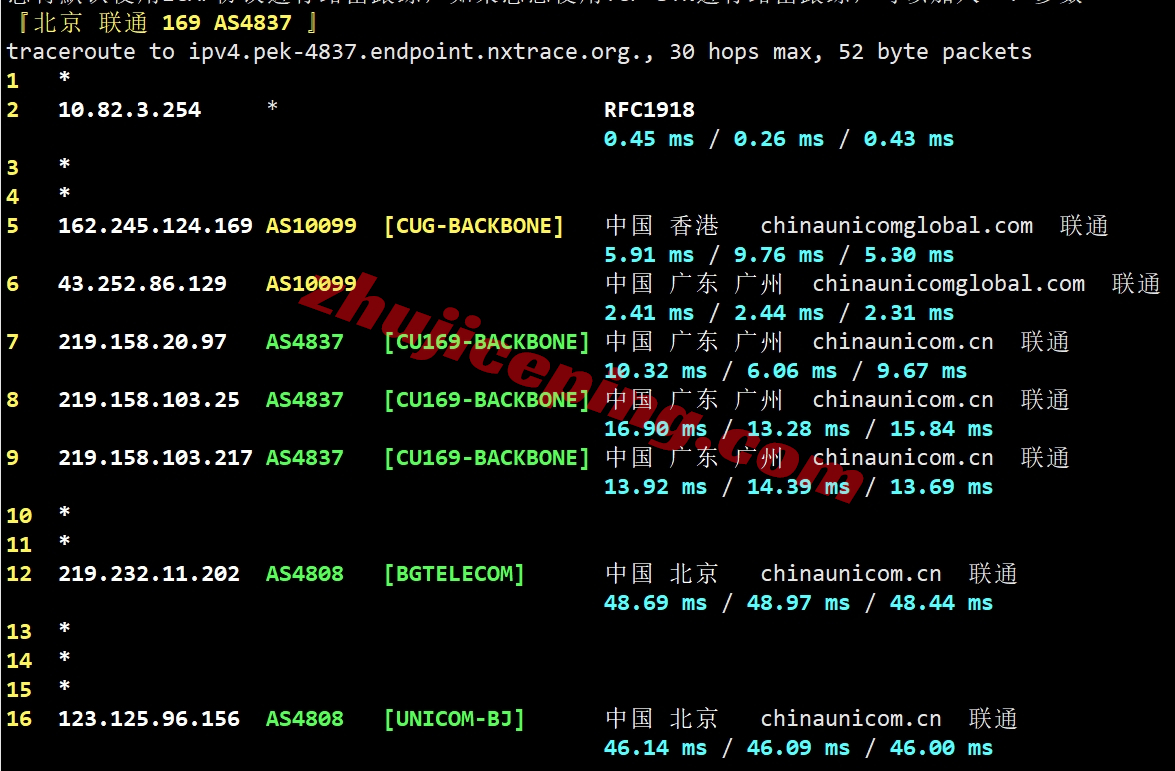Click IP 219.158.103.25 on hop 8

pyautogui.click(x=149, y=400)
